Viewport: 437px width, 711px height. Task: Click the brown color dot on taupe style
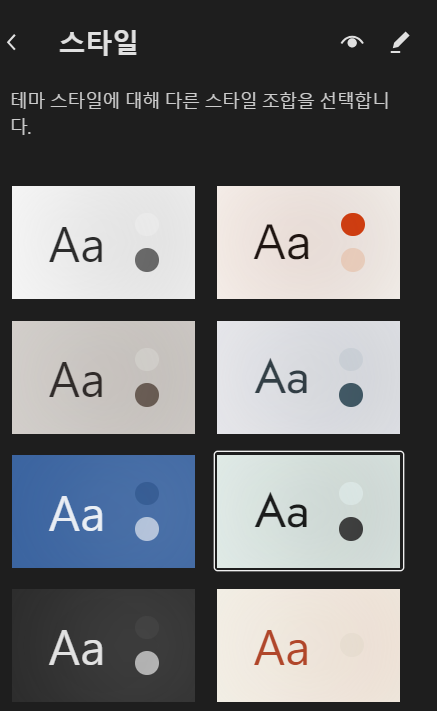pos(147,395)
